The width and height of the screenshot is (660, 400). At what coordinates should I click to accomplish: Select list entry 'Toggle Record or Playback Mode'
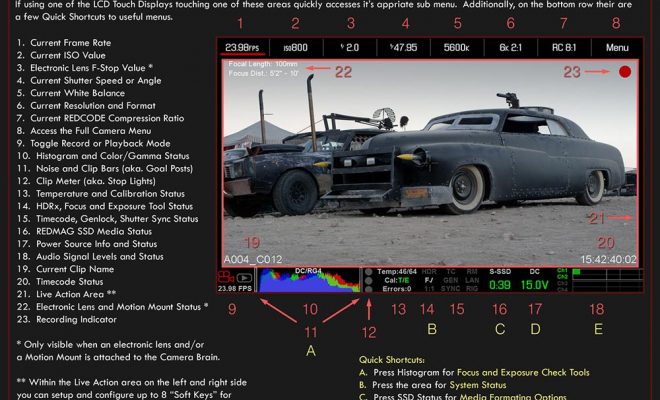(100, 144)
